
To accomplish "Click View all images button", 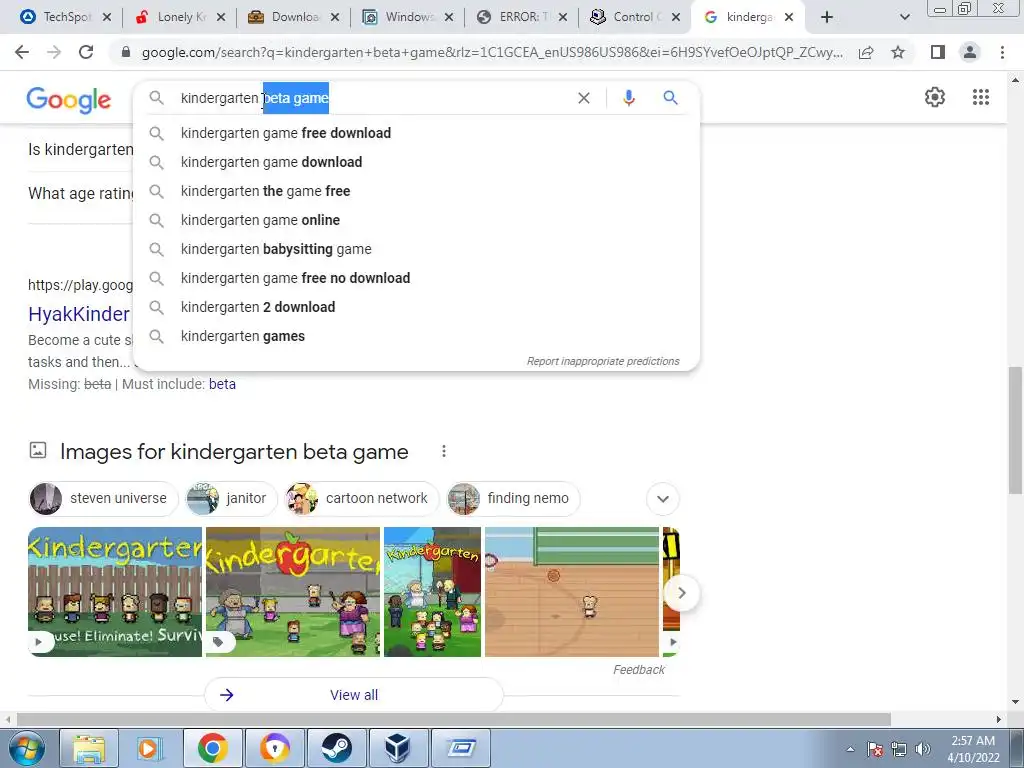I will (354, 695).
